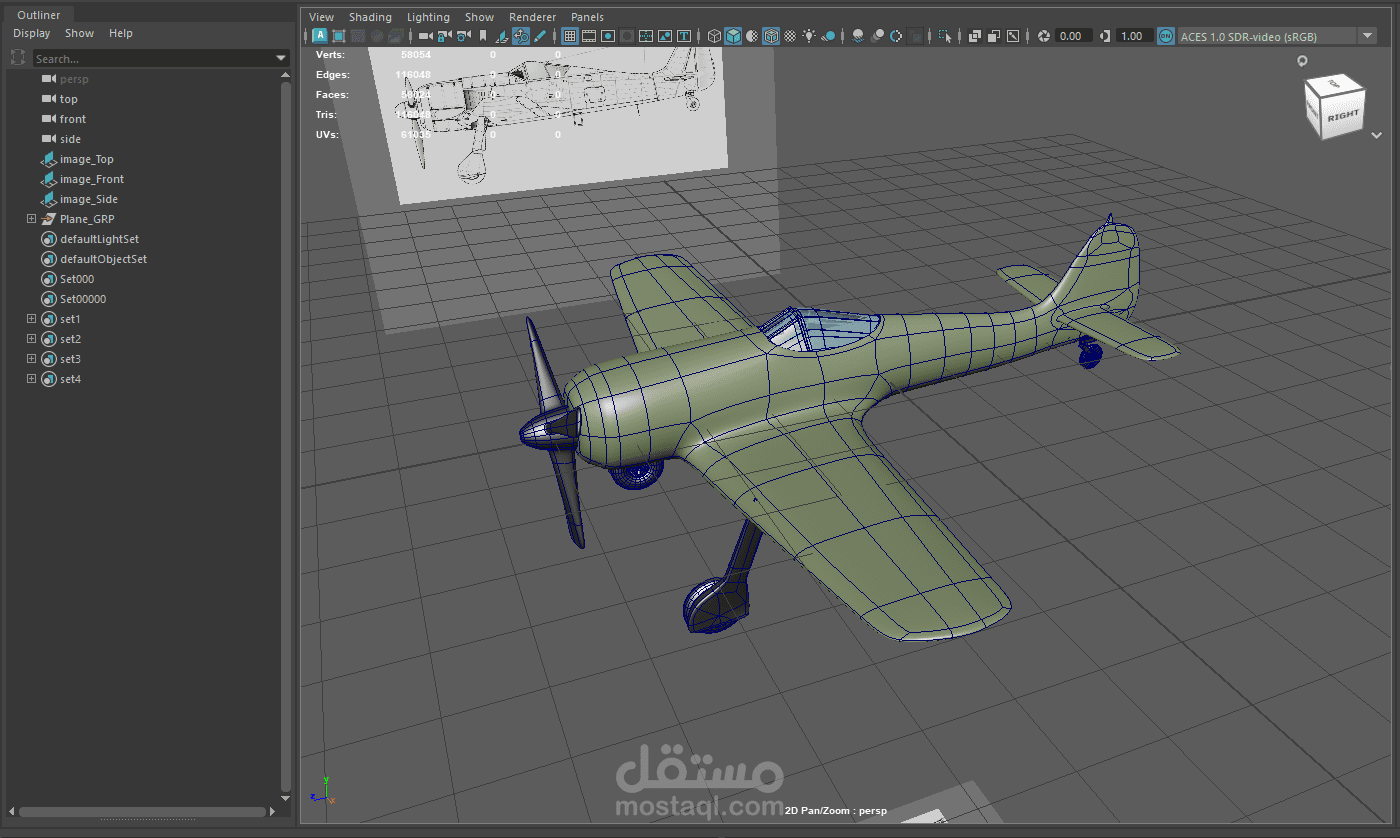
Task: Open the Outliner Help menu
Action: 121,33
